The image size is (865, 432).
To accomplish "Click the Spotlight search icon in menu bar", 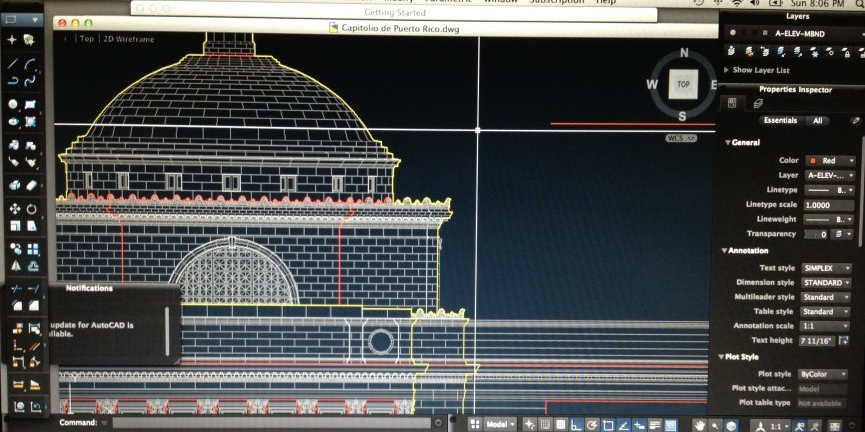I will 857,3.
